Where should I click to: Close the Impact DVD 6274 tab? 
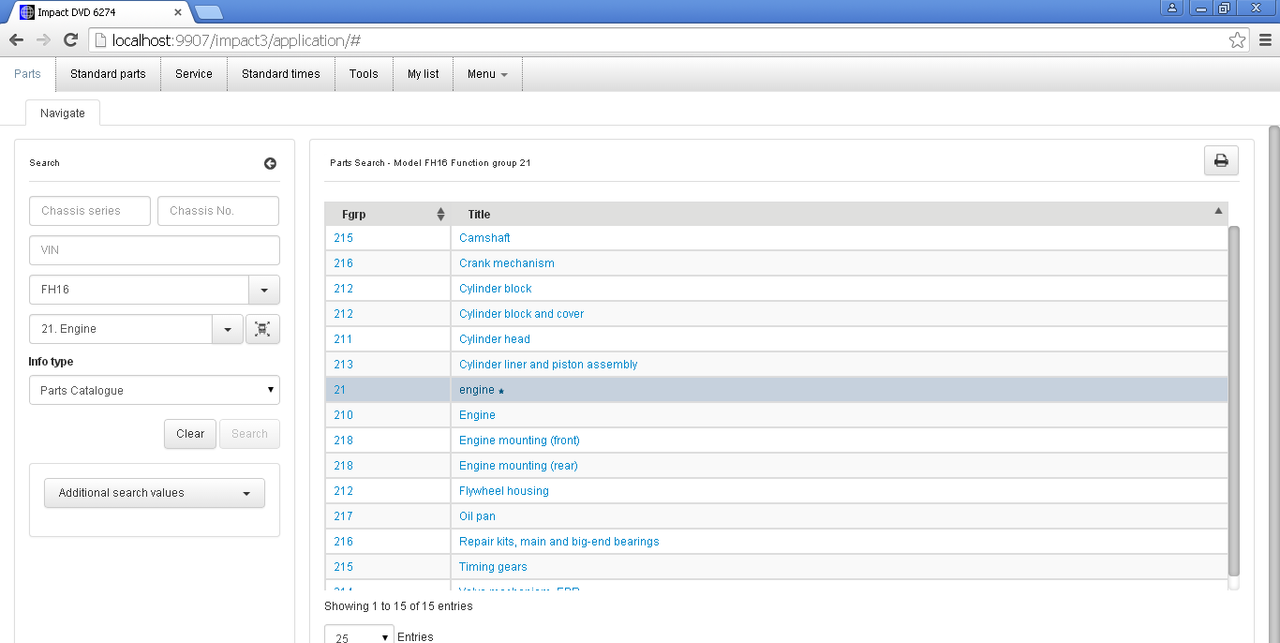[179, 12]
